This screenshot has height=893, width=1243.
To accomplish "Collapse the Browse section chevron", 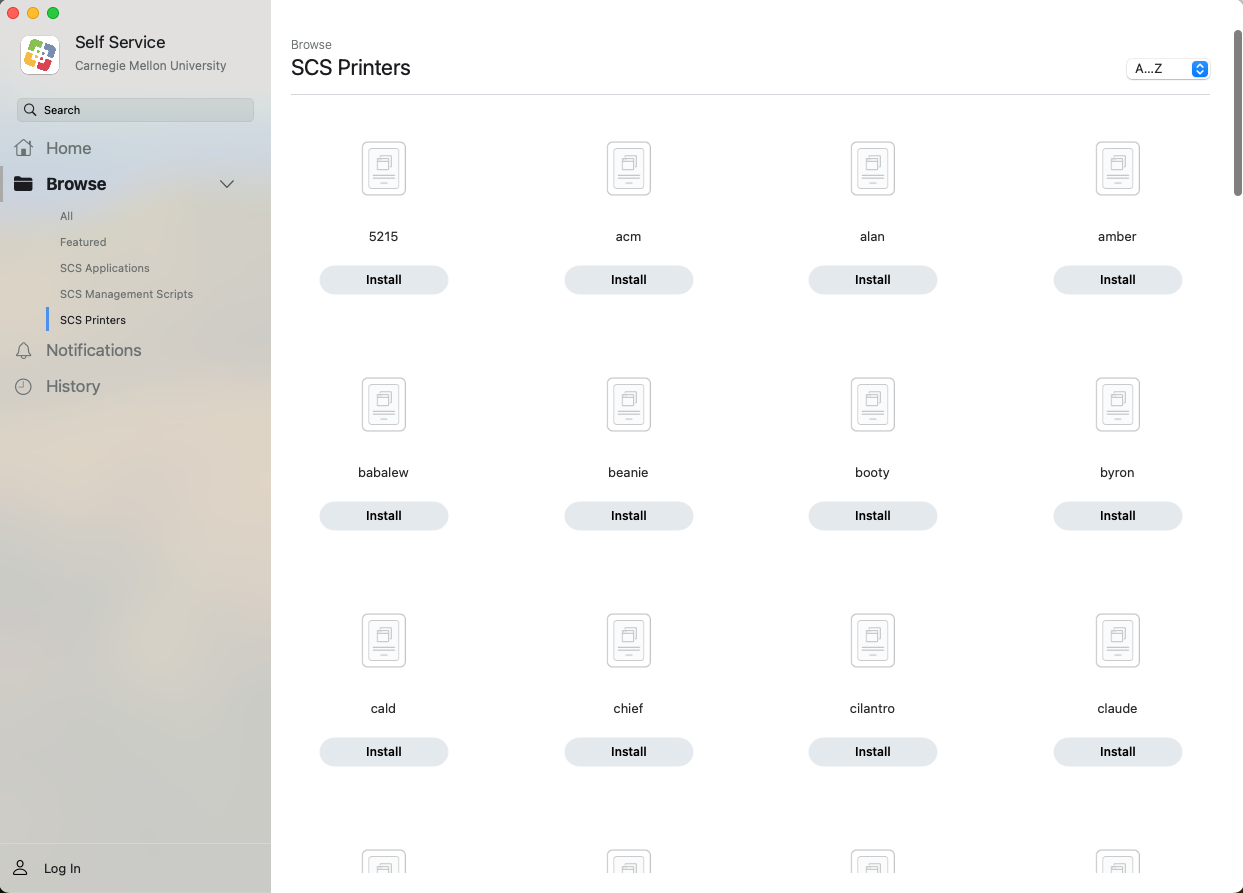I will [x=227, y=184].
